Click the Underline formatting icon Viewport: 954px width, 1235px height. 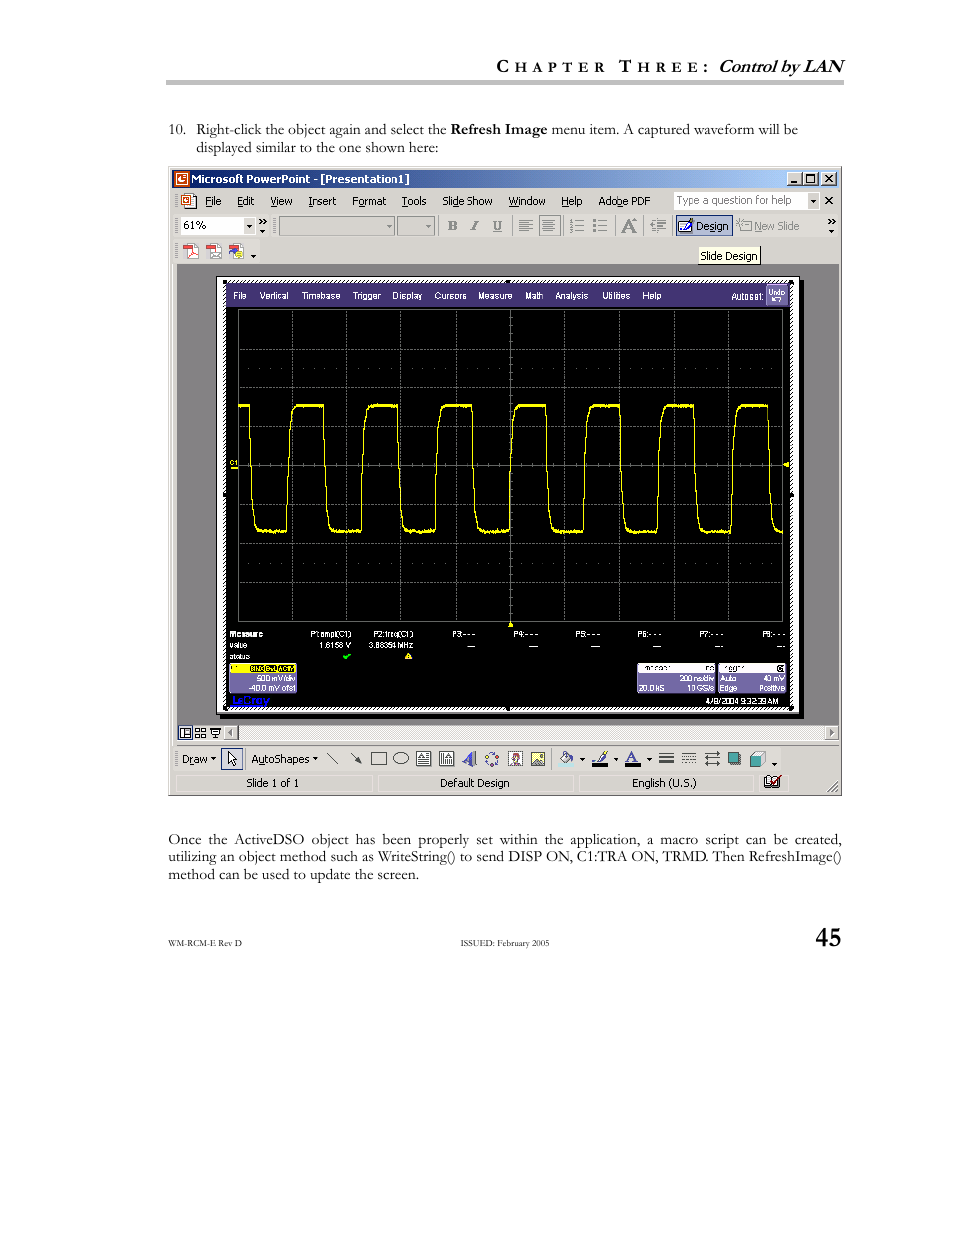[497, 226]
